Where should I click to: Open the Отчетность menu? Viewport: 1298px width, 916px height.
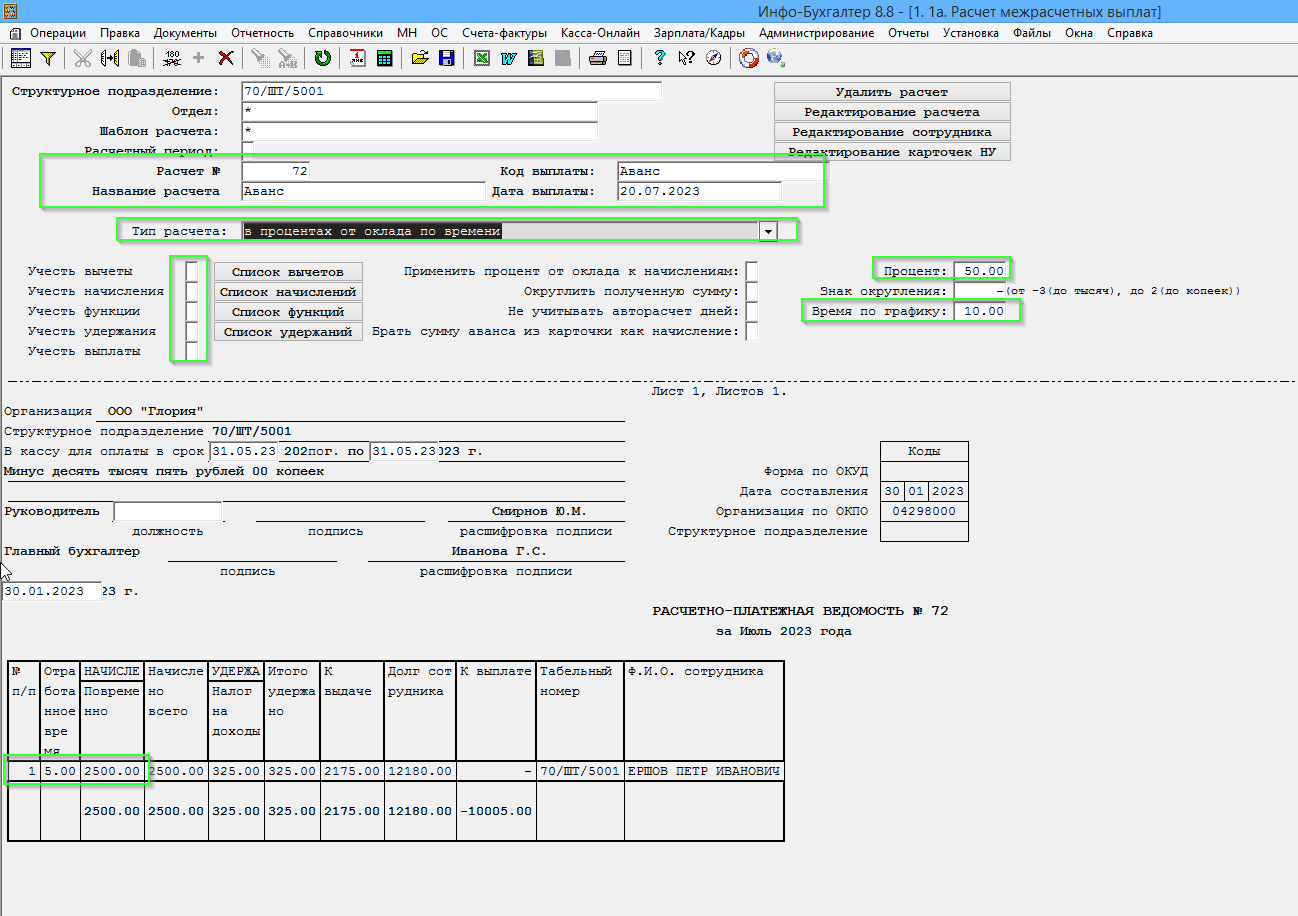263,33
